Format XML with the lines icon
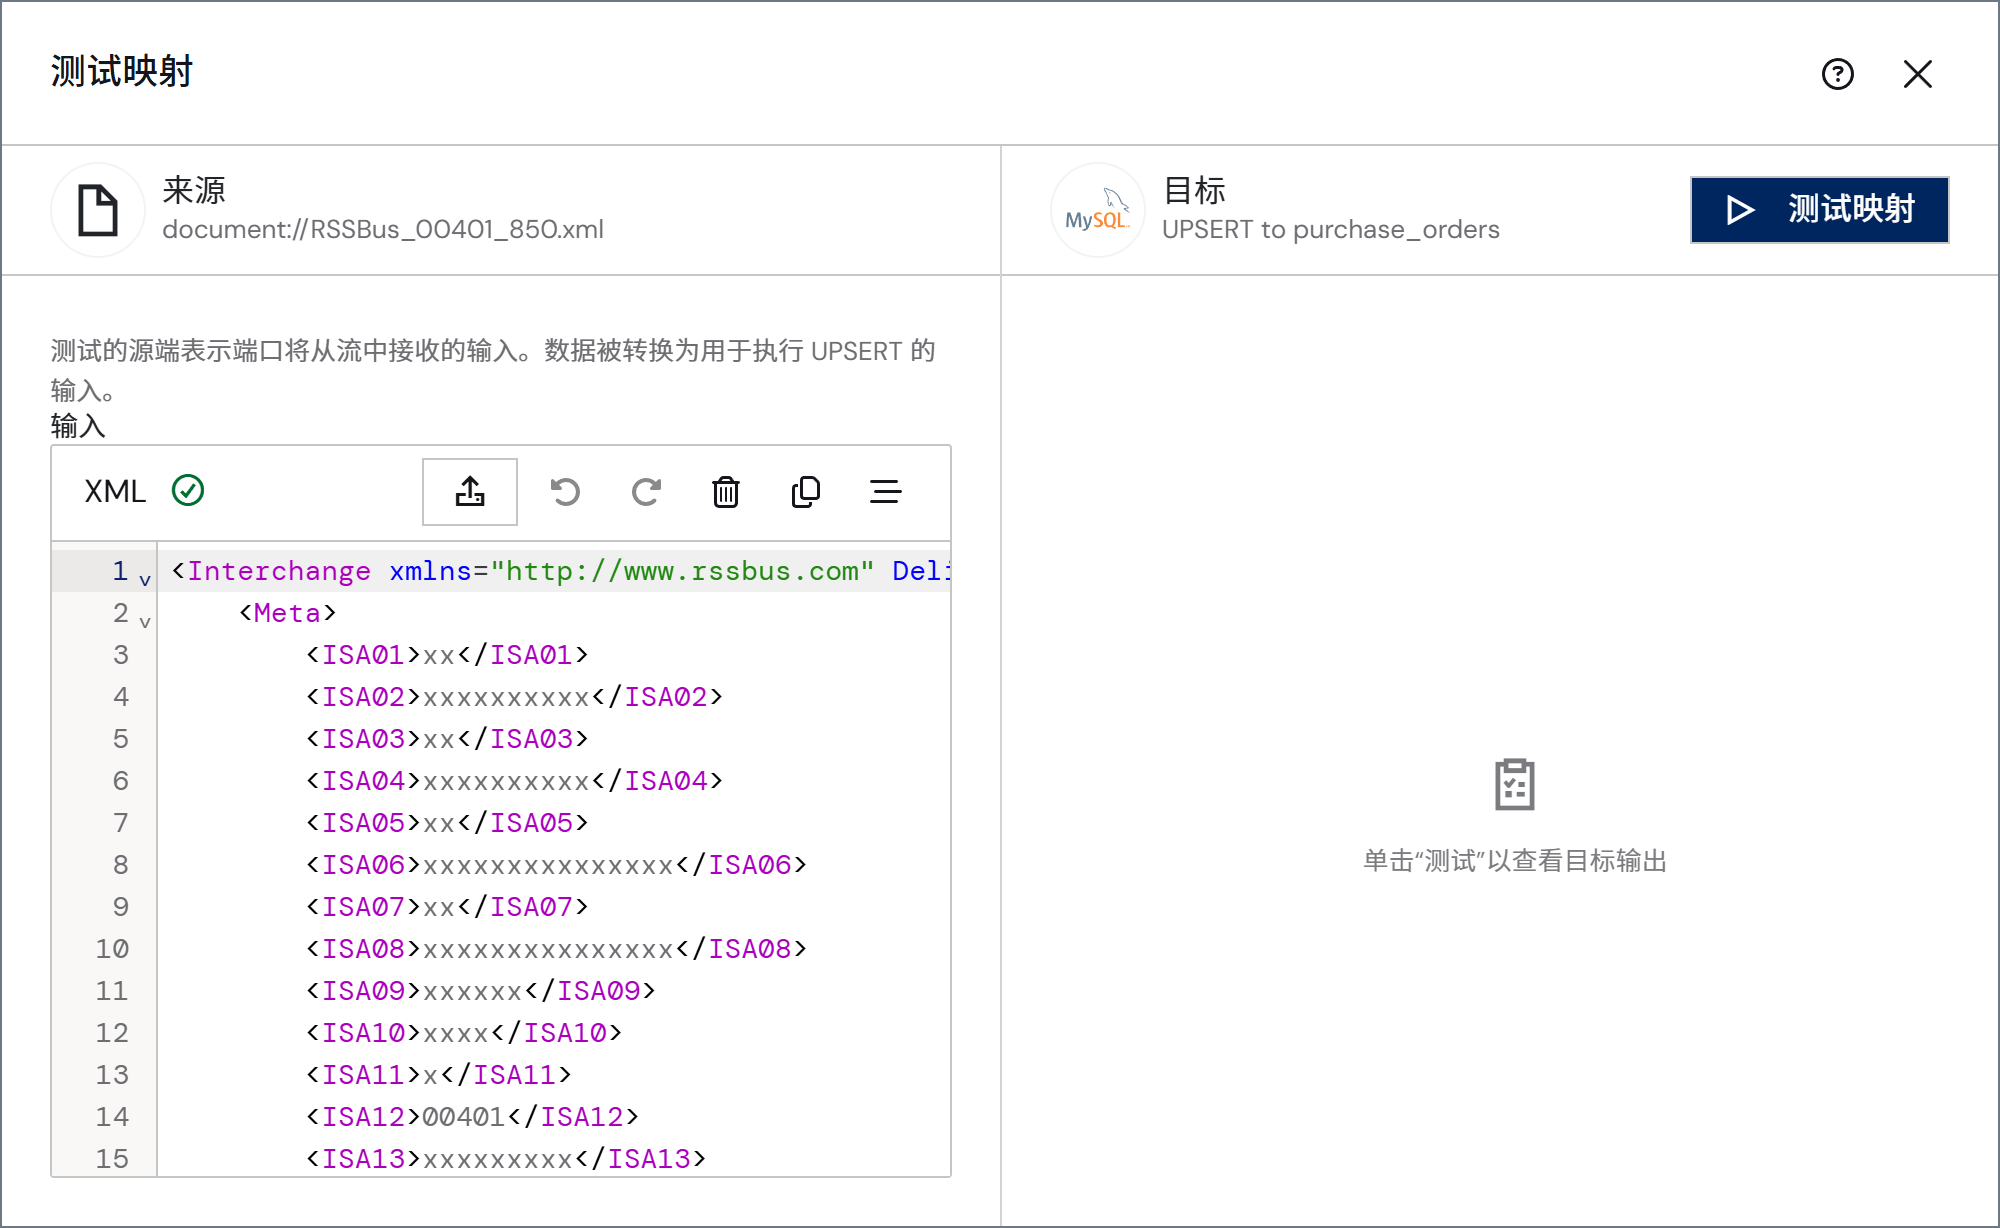Screen dimensions: 2000x1228 coord(886,492)
